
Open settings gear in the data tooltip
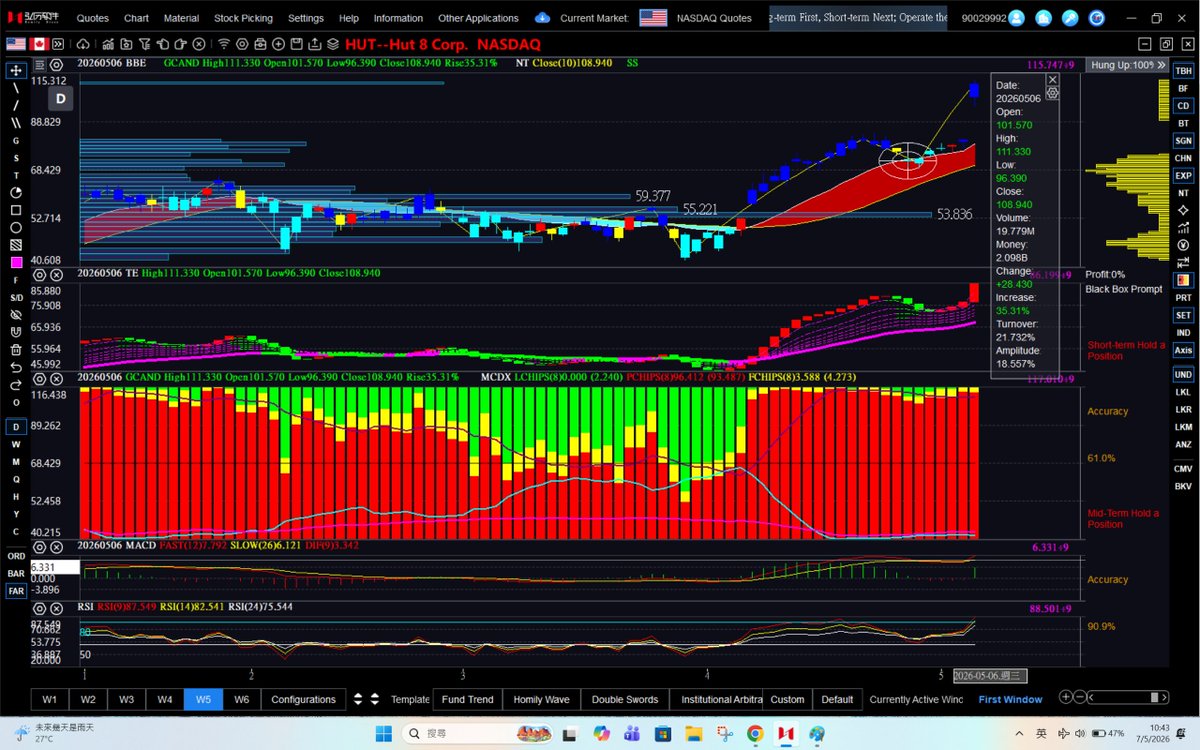(x=1052, y=92)
